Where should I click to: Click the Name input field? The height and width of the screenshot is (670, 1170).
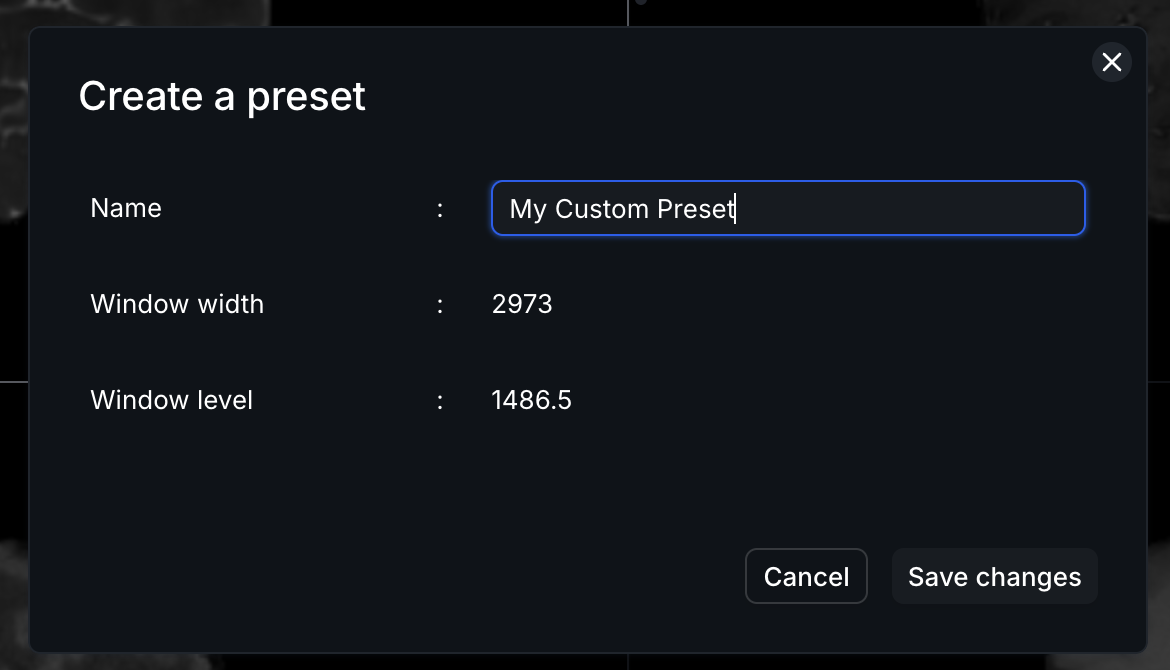tap(788, 208)
